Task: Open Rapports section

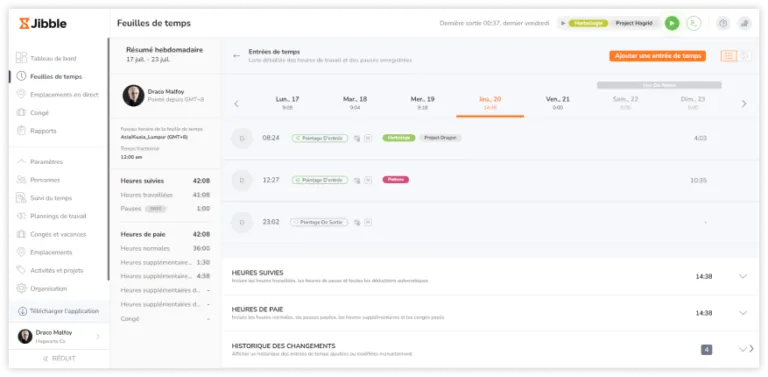Action: [x=36, y=131]
